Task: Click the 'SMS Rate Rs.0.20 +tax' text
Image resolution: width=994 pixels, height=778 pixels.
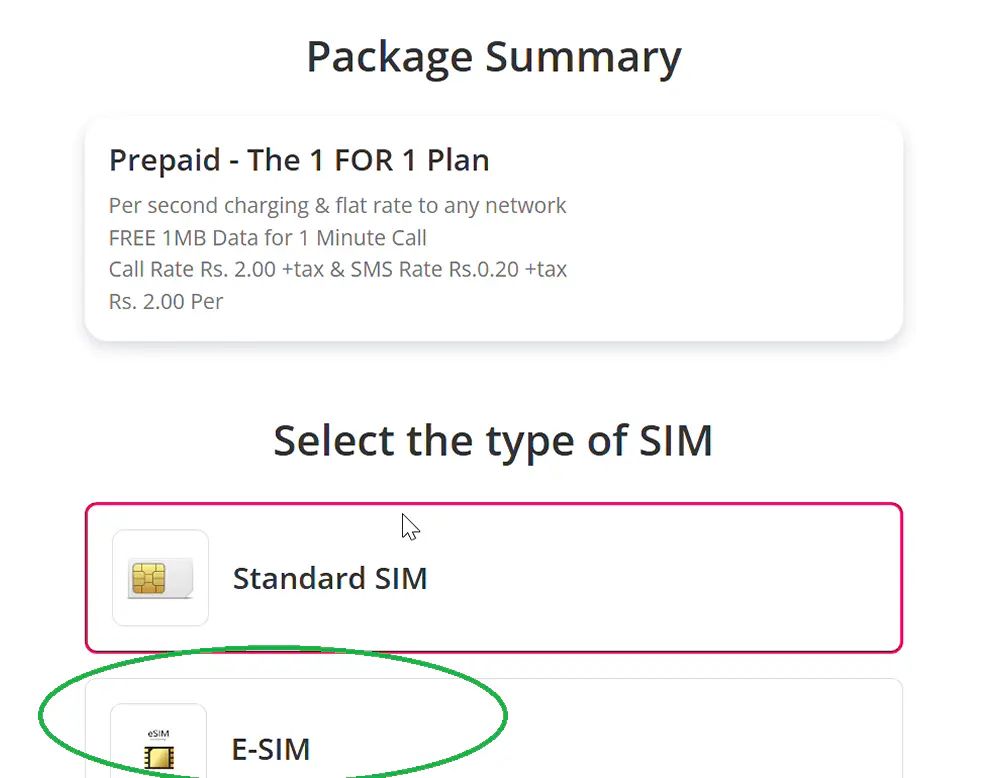Action: tap(458, 270)
